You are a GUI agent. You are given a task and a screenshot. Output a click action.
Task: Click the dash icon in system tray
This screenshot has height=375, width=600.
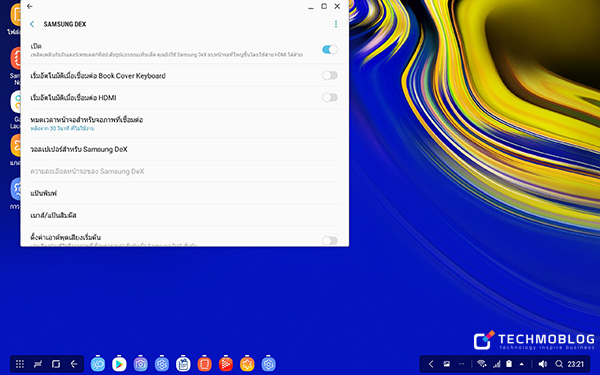(461, 364)
